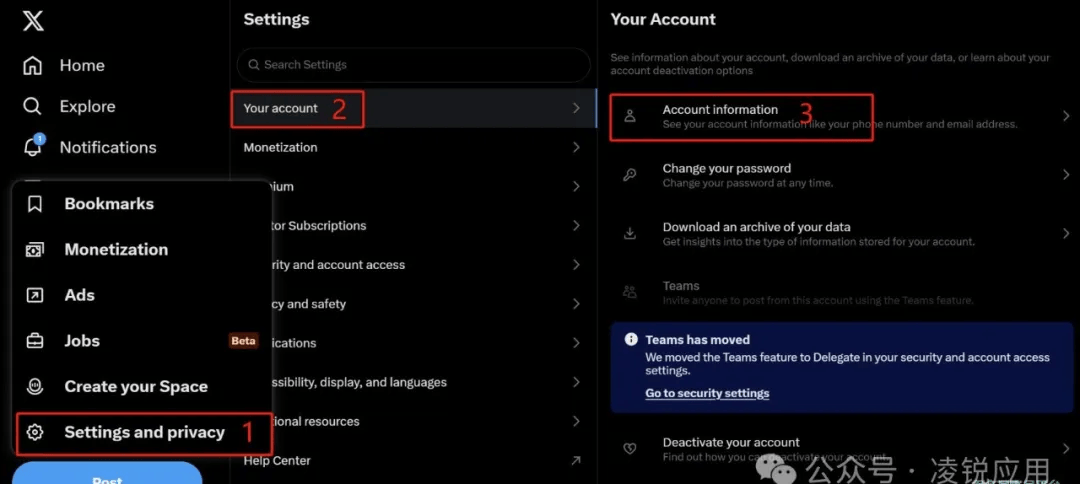Click the X logo icon
The image size is (1080, 484).
point(33,20)
